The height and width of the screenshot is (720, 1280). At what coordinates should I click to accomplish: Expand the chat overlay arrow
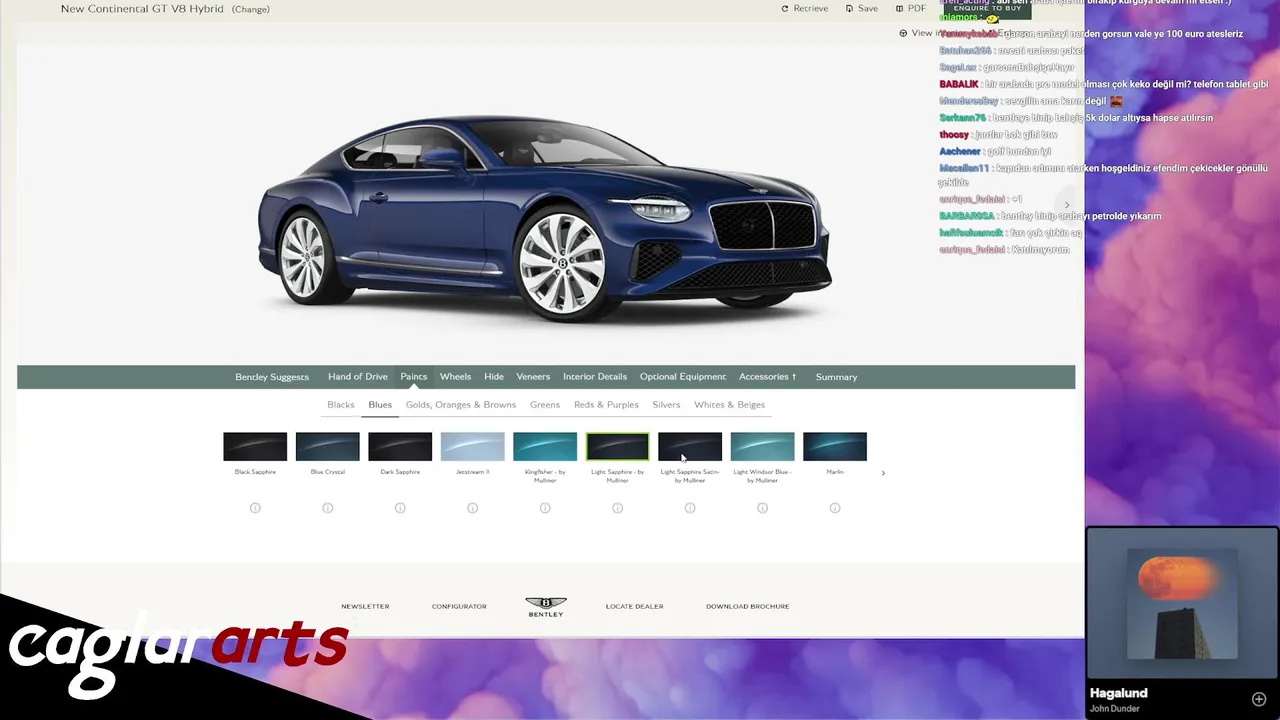[x=1067, y=205]
